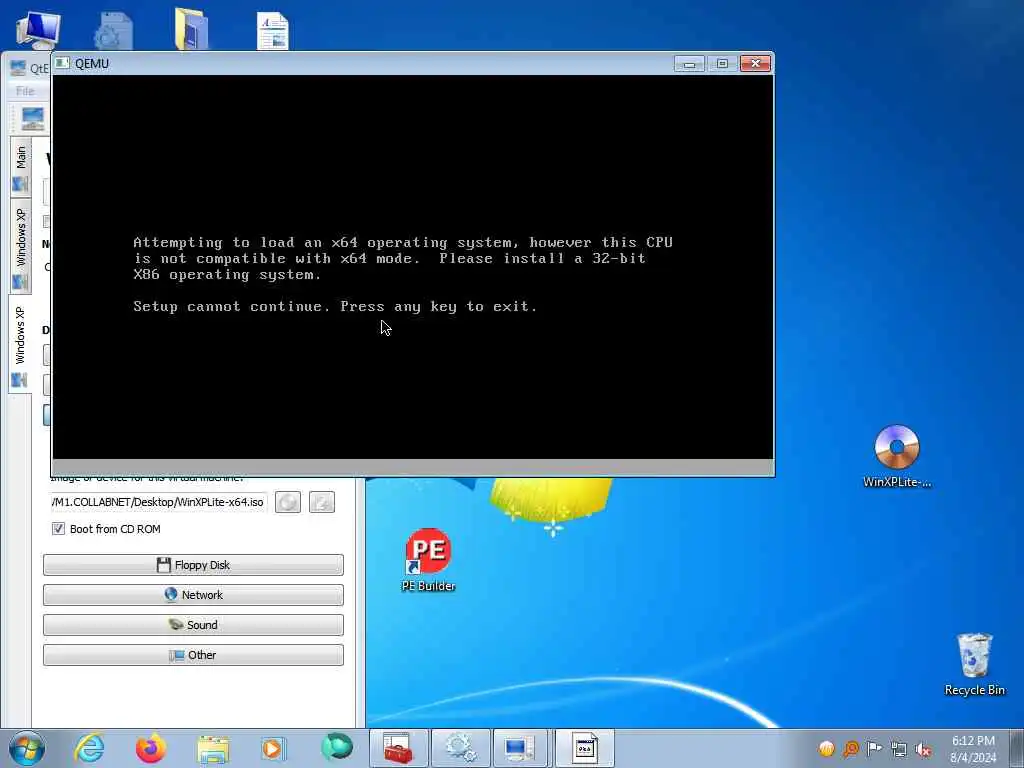Switch to the gear settings taskbar app
This screenshot has width=1024, height=768.
click(x=460, y=748)
